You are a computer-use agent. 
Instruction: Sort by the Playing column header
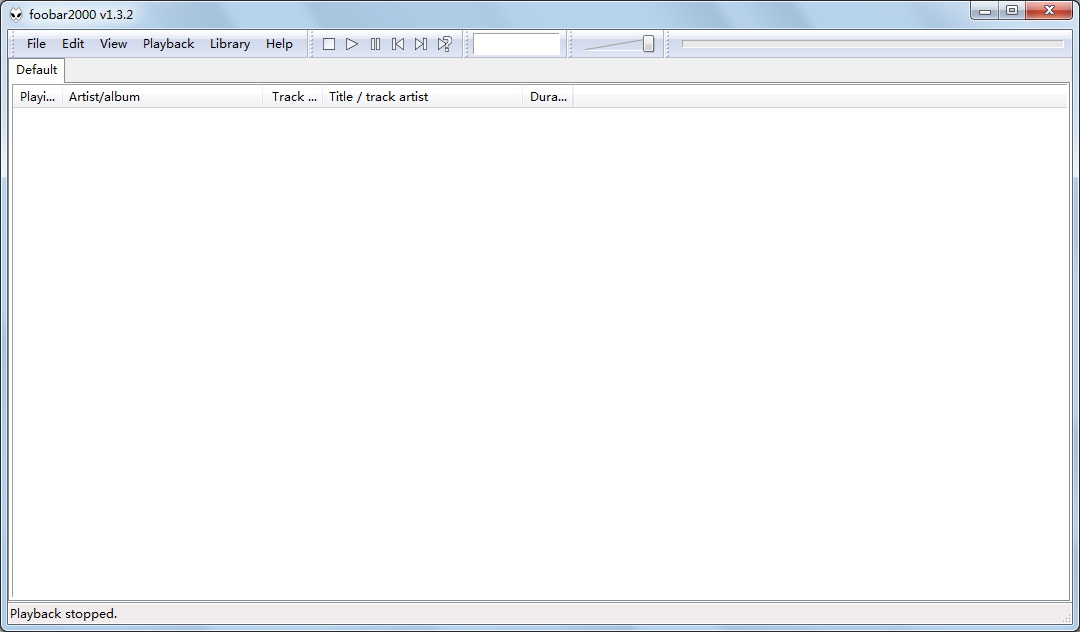(x=38, y=97)
